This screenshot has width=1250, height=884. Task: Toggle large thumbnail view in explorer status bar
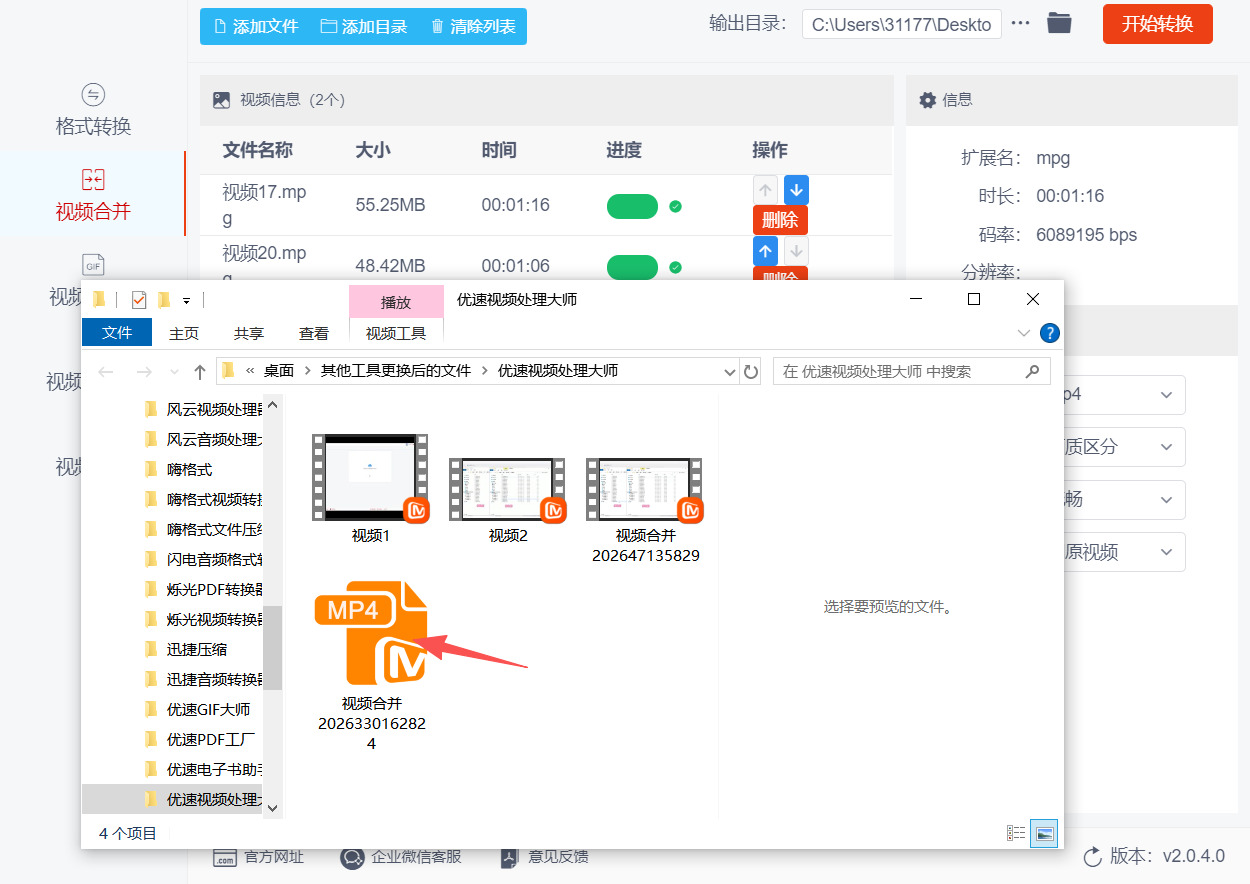tap(1044, 832)
